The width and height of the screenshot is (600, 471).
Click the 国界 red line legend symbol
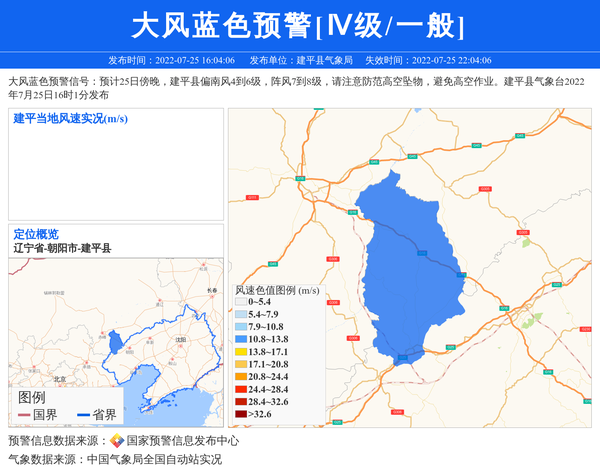click(x=23, y=414)
